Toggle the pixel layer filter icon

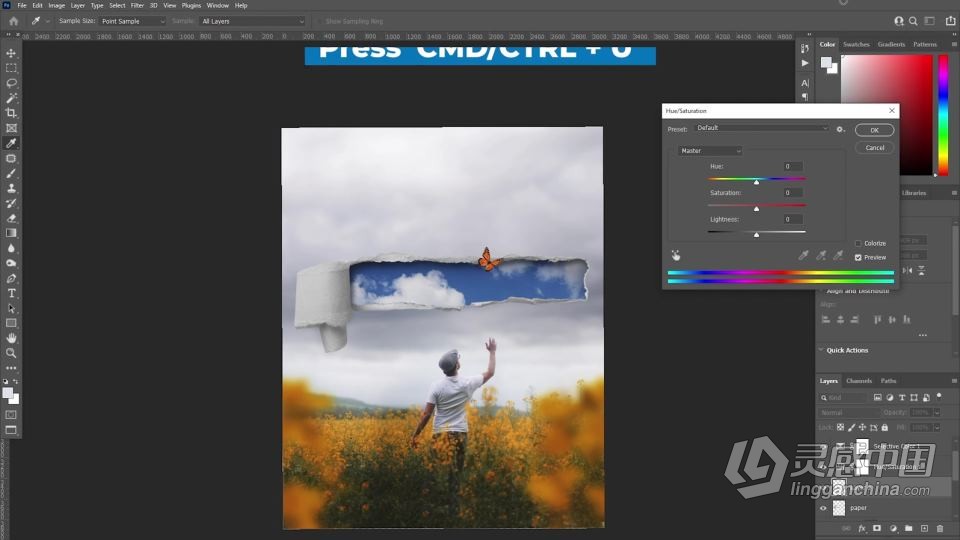click(877, 397)
